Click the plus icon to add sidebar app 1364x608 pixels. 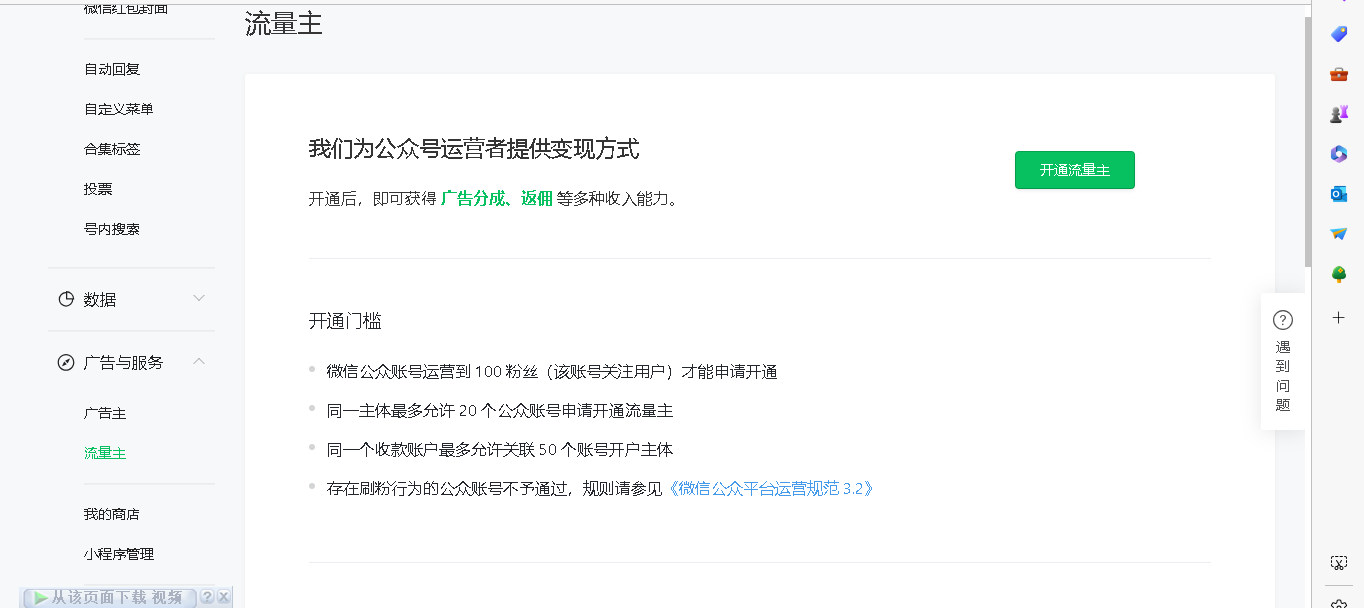pos(1339,317)
